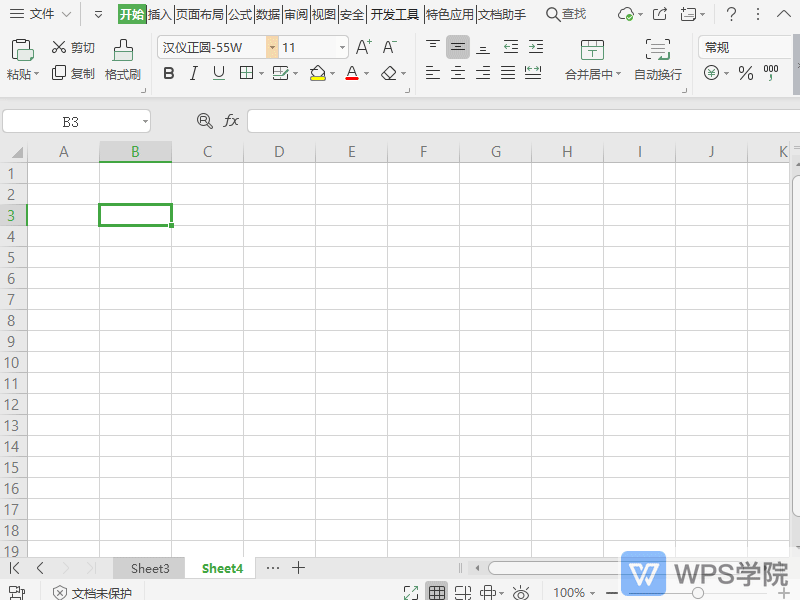The height and width of the screenshot is (600, 800).
Task: Click the normal view grid icon
Action: tap(437, 592)
